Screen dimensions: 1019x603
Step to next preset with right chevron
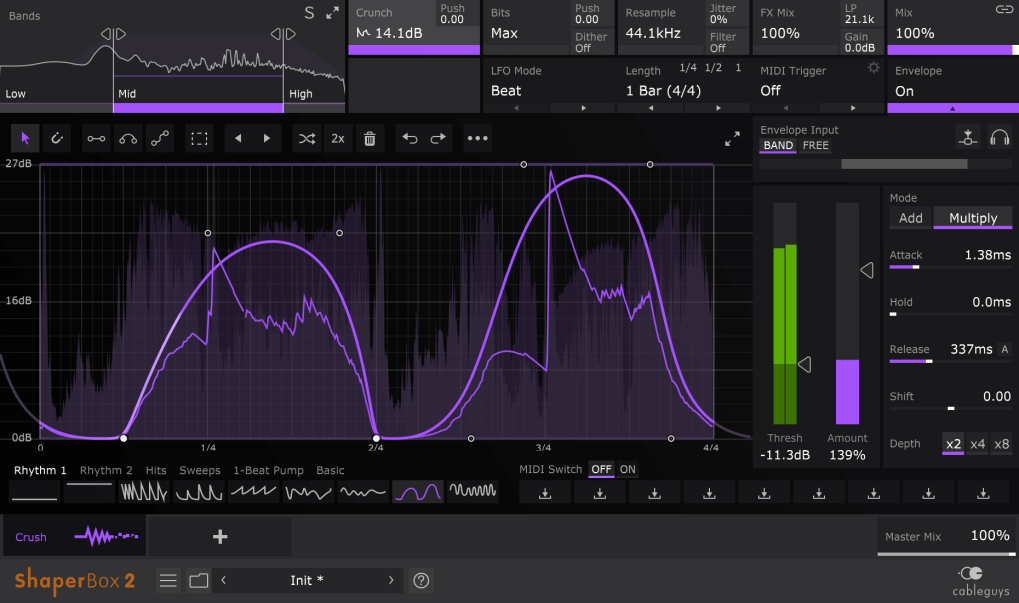click(391, 580)
